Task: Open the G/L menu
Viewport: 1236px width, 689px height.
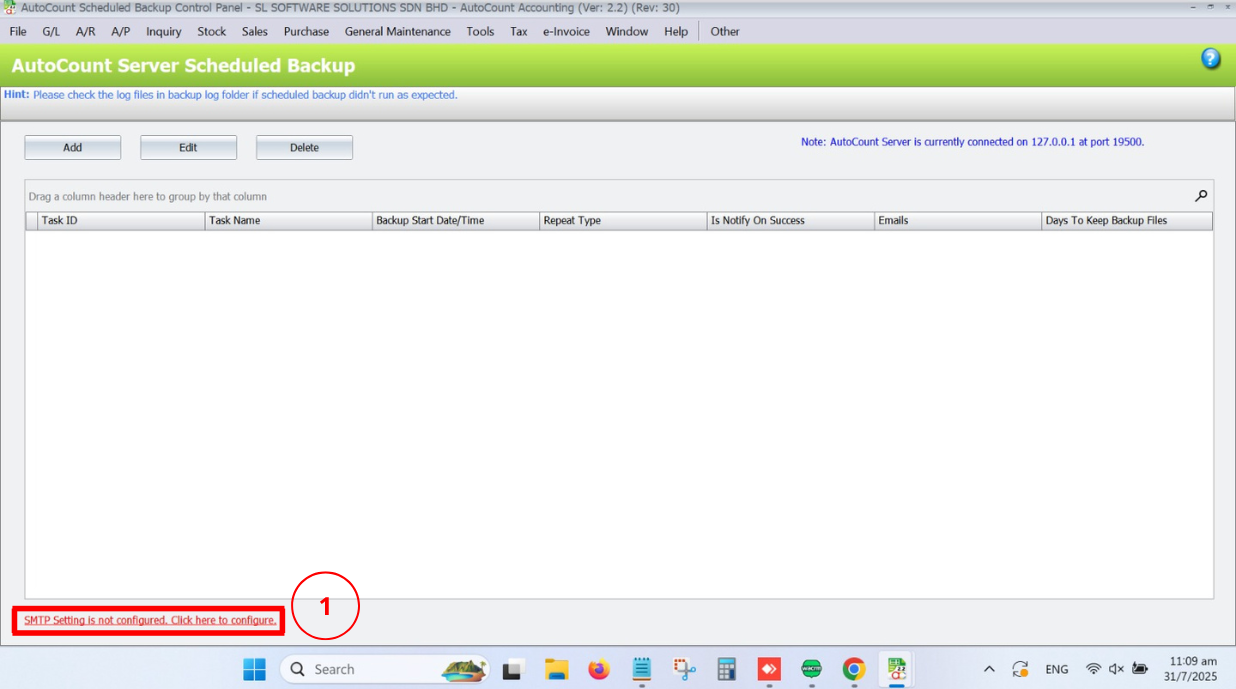Action: coord(51,31)
